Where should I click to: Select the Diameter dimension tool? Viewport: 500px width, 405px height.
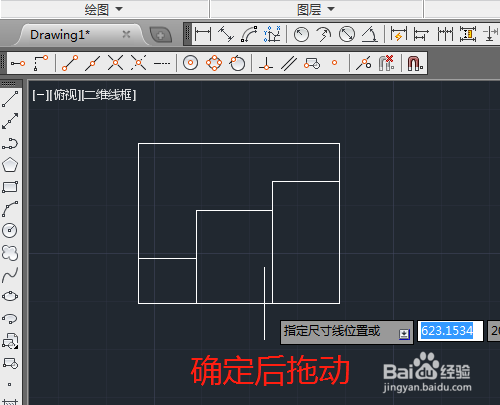pyautogui.click(x=347, y=34)
